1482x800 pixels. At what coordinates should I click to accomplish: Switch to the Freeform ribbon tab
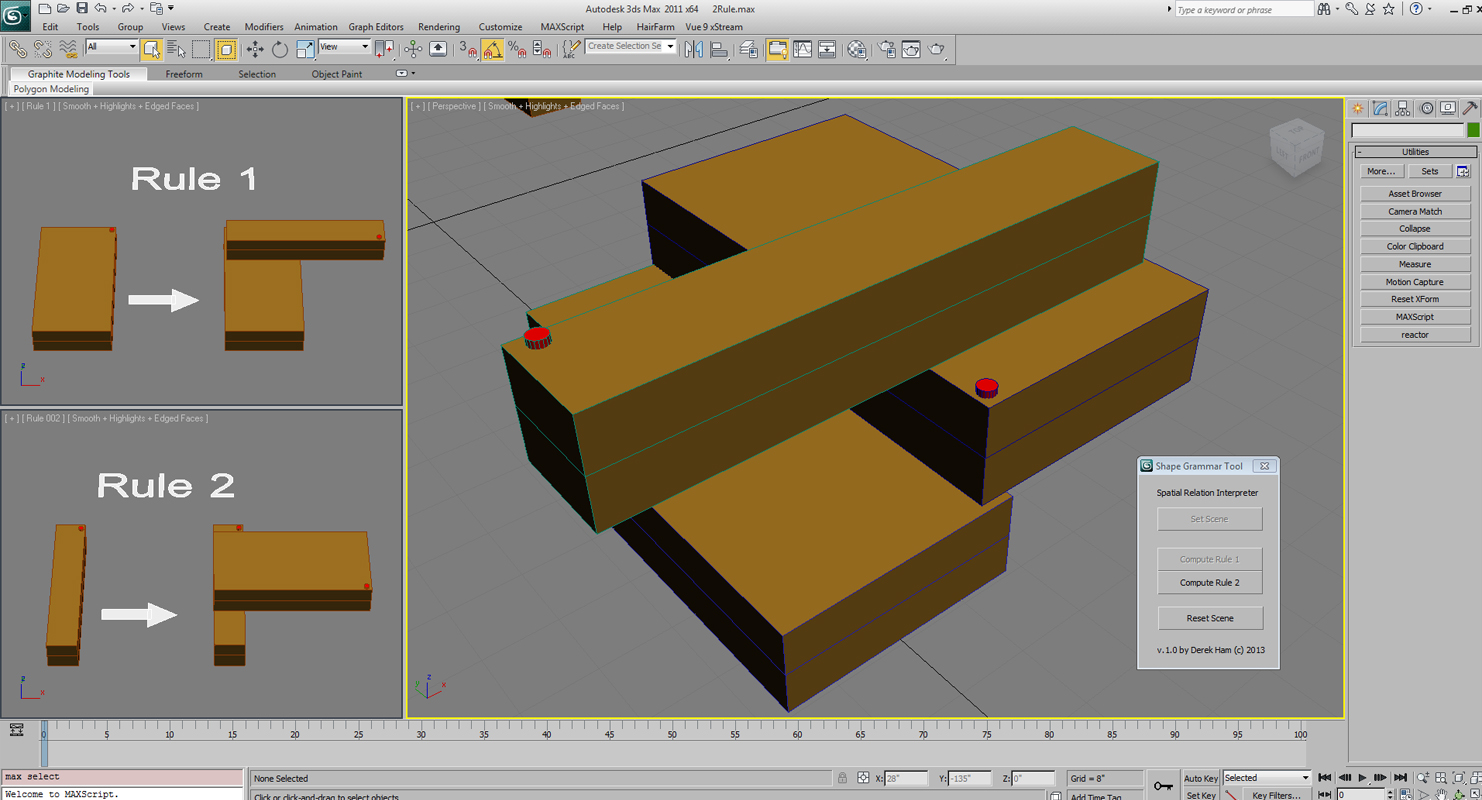[184, 74]
